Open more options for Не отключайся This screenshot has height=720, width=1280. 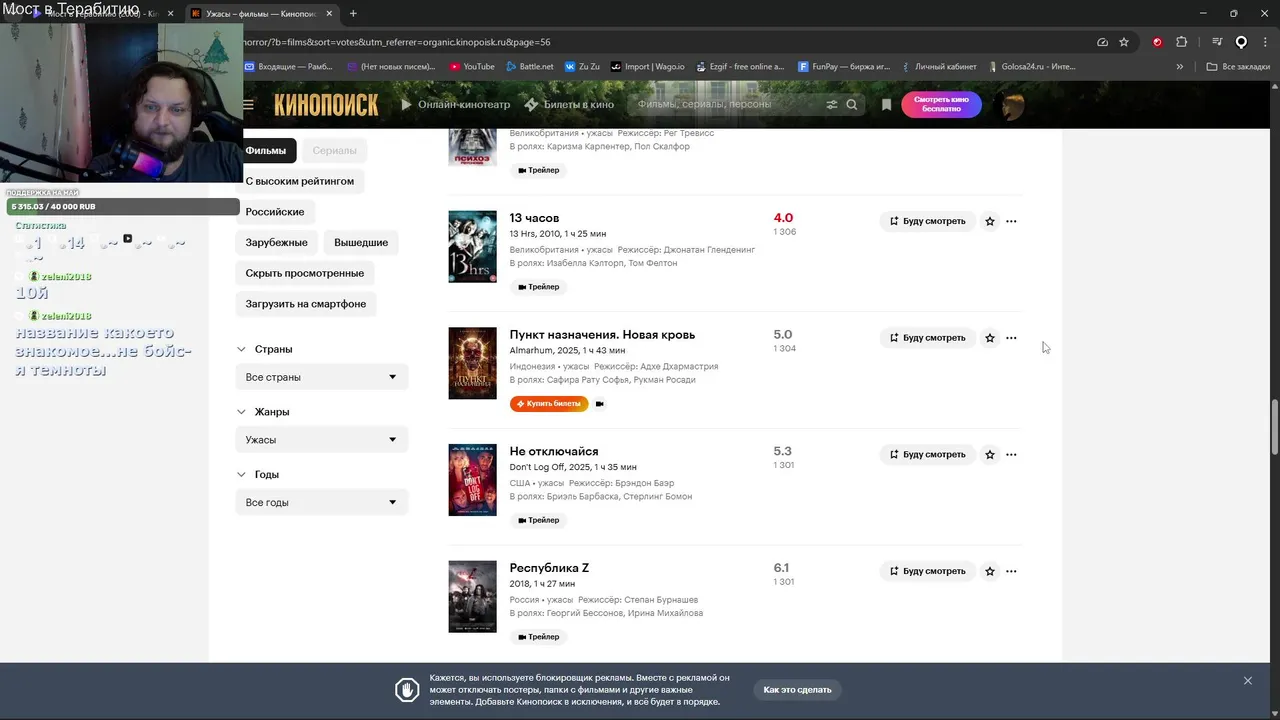tap(1011, 455)
